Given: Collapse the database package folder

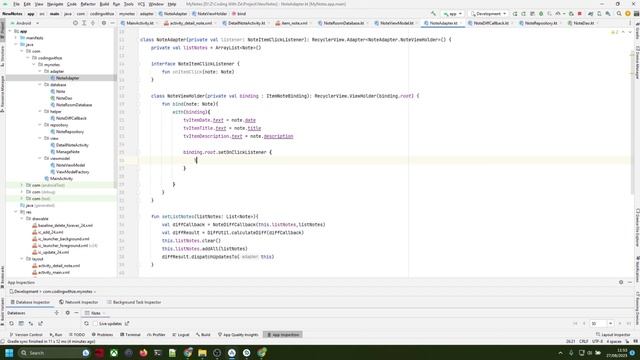Looking at the screenshot, I should (x=40, y=84).
